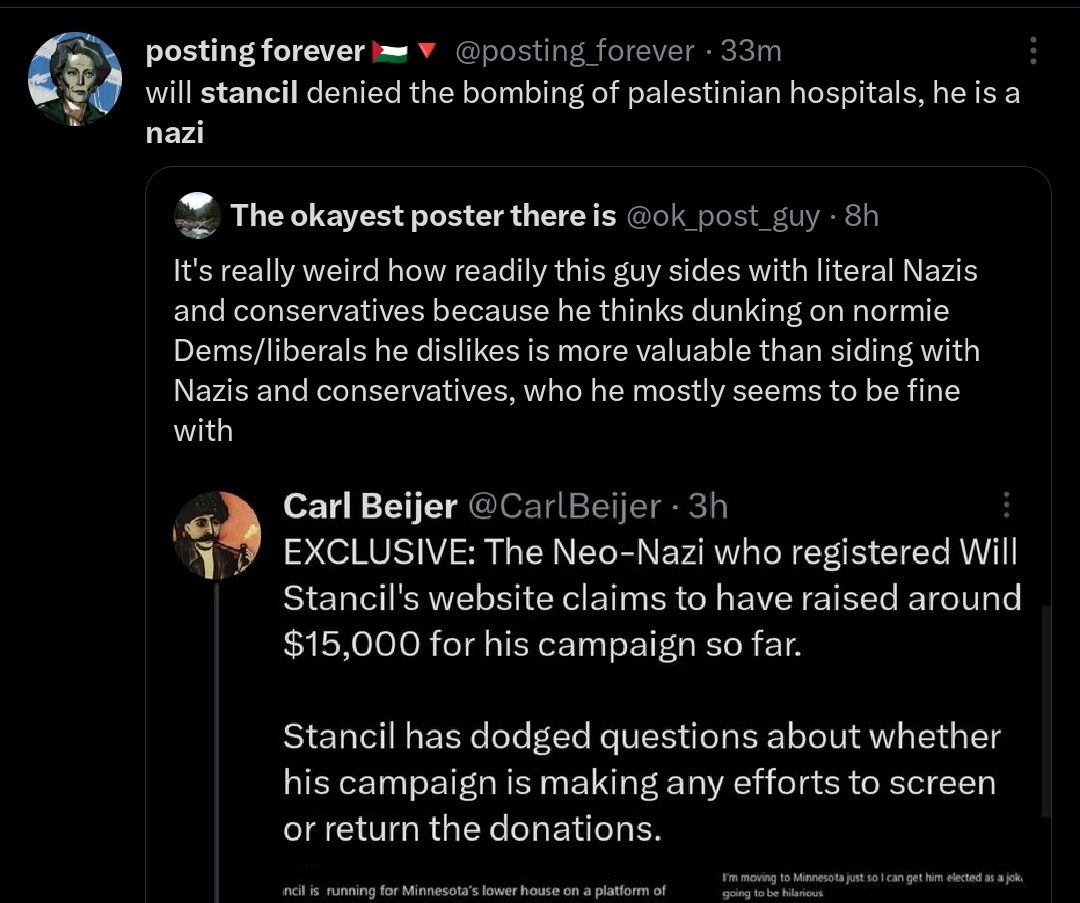Open The okayest poster's small avatar

(198, 216)
